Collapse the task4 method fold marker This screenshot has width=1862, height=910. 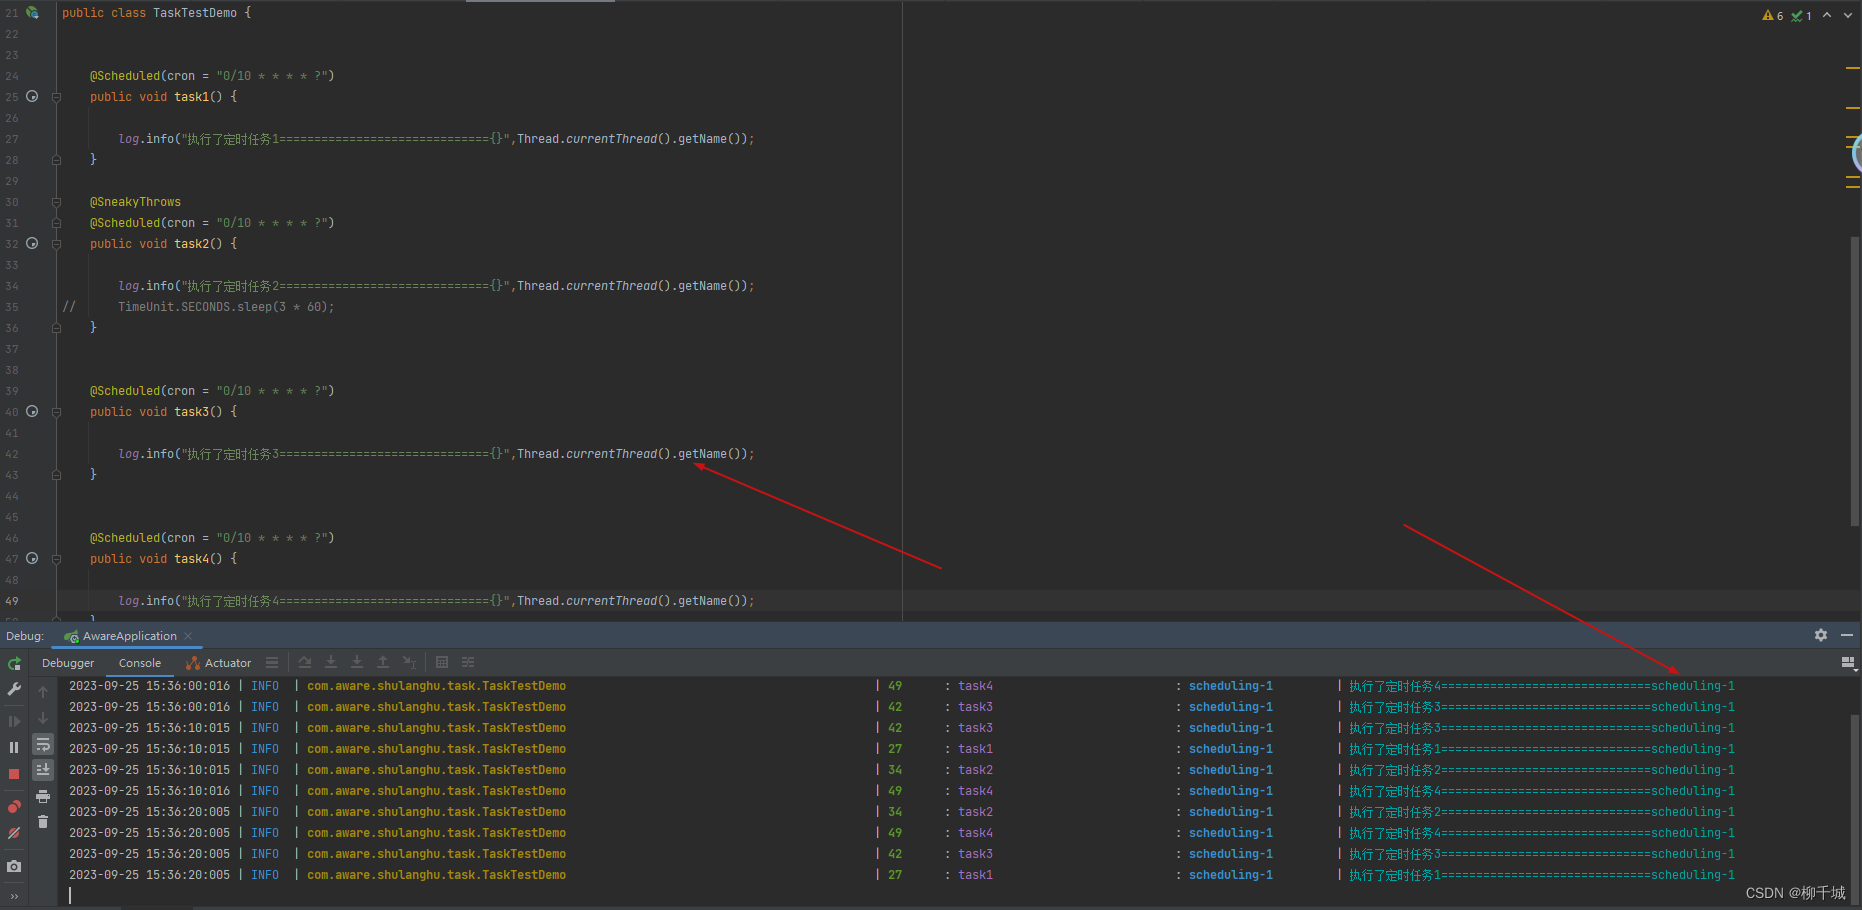(56, 559)
